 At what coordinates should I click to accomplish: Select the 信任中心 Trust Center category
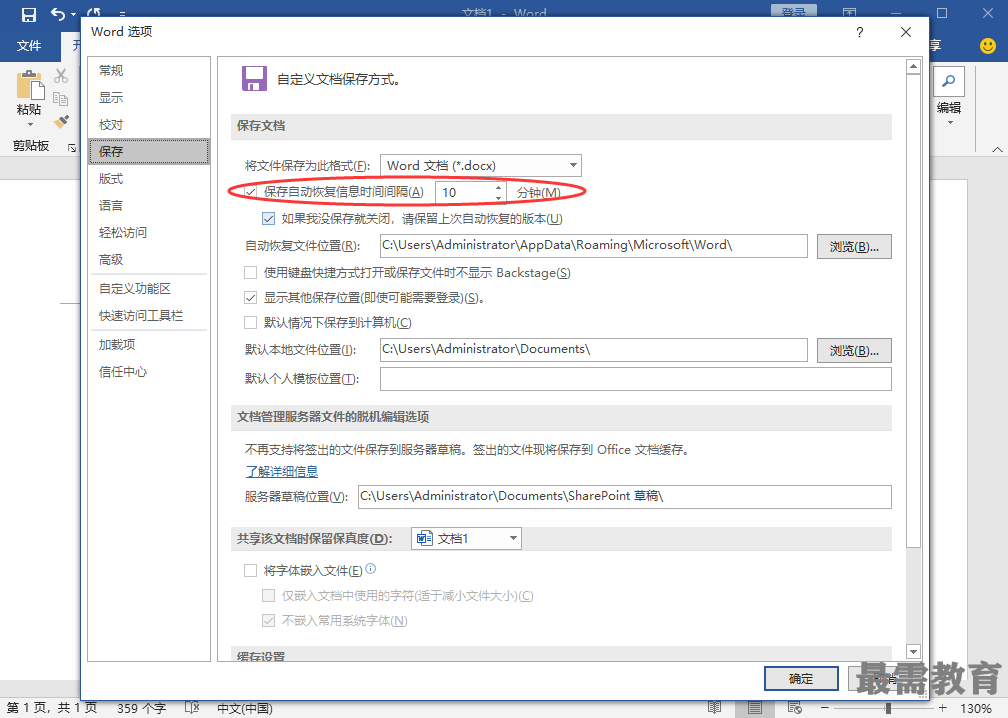[x=149, y=372]
